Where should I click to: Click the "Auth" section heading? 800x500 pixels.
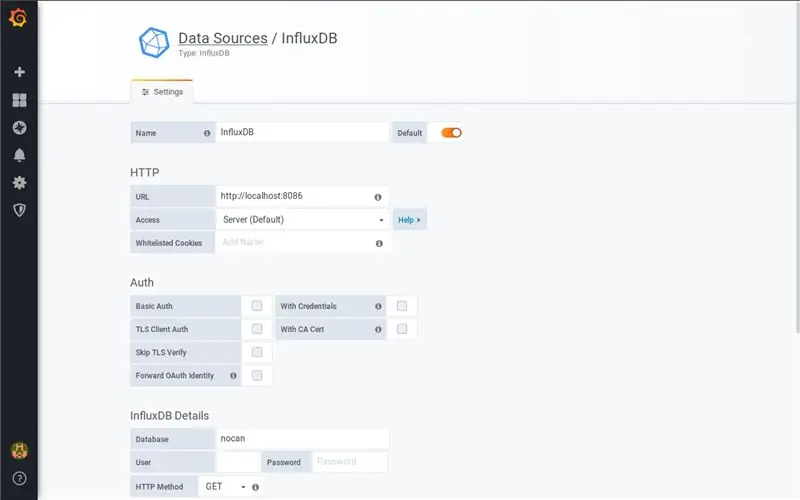[x=142, y=283]
